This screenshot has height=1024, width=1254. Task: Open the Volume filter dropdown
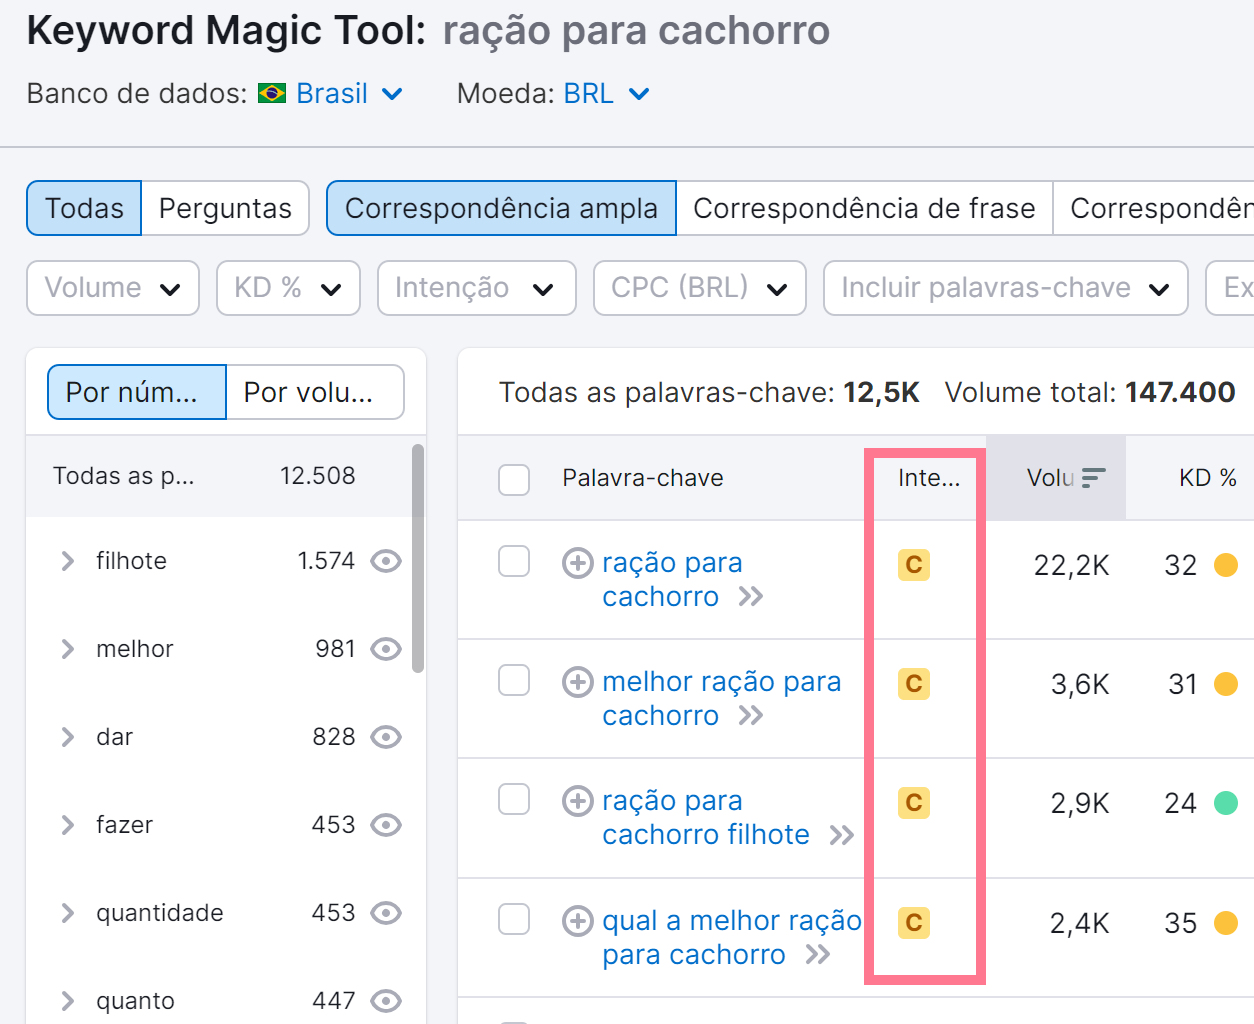coord(113,288)
